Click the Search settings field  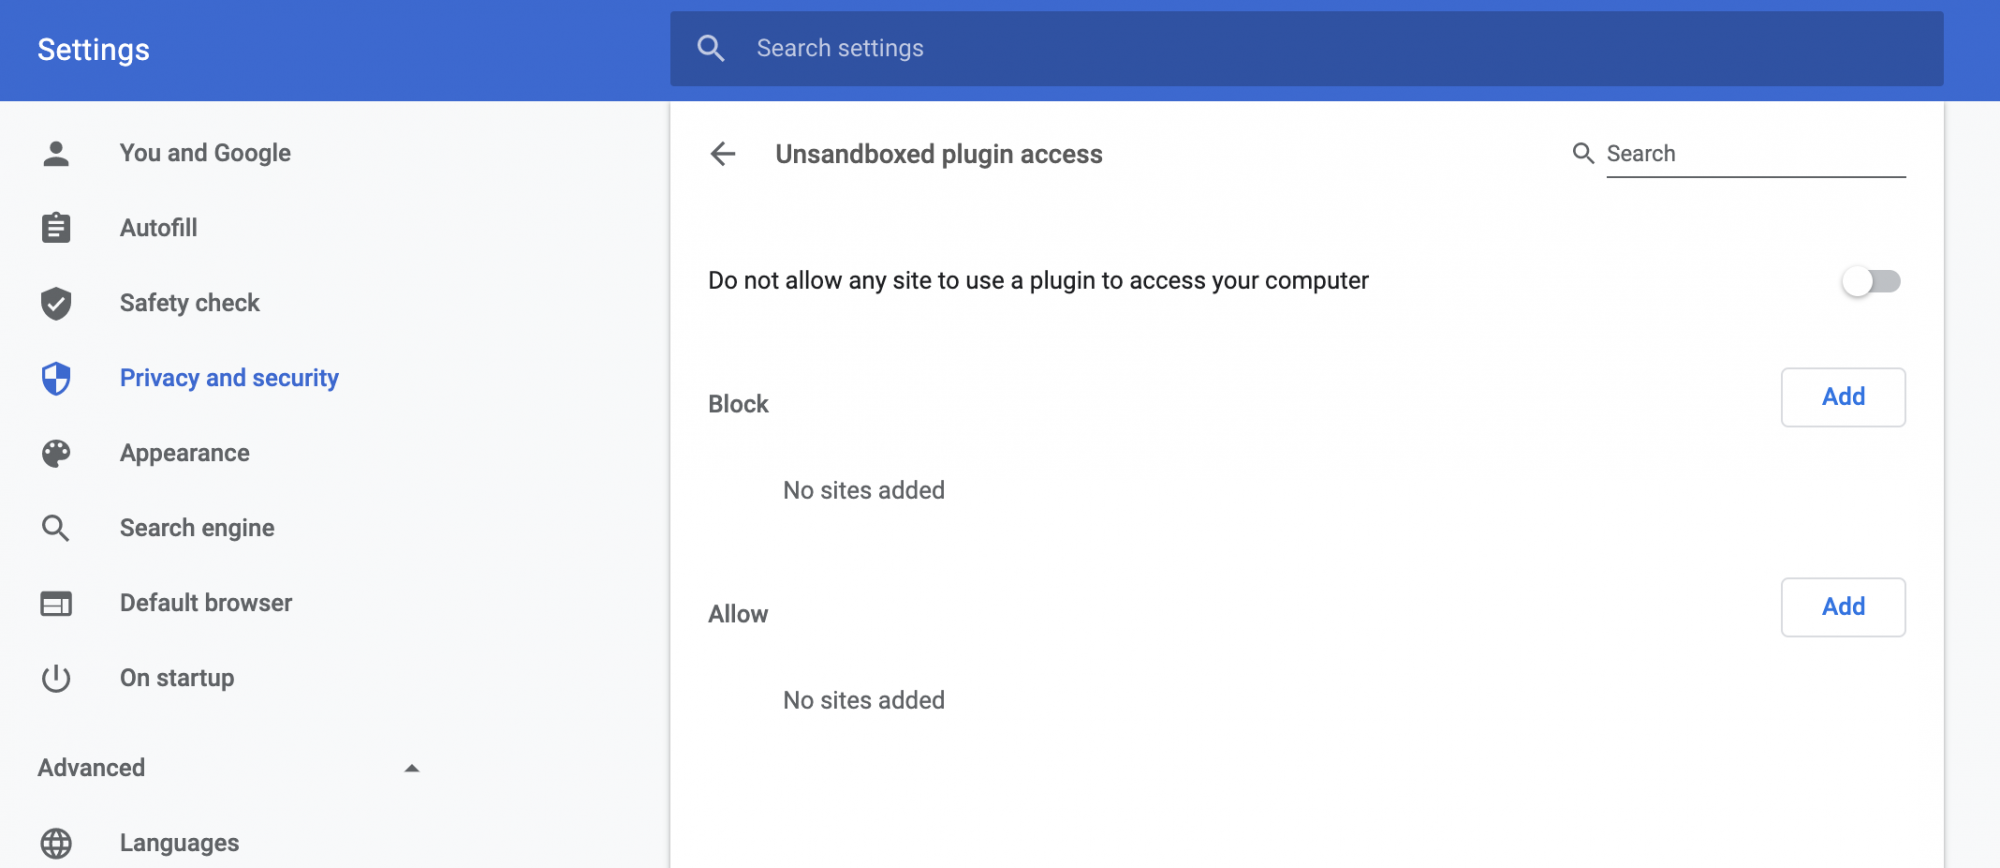pos(1300,48)
